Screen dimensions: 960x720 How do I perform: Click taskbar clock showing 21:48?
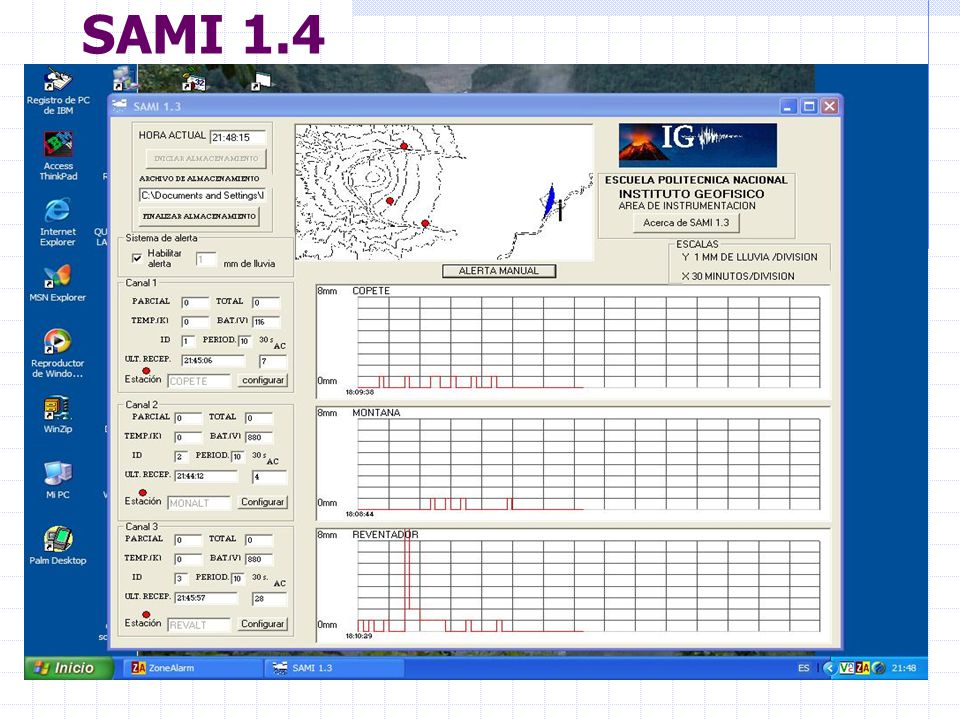click(904, 668)
